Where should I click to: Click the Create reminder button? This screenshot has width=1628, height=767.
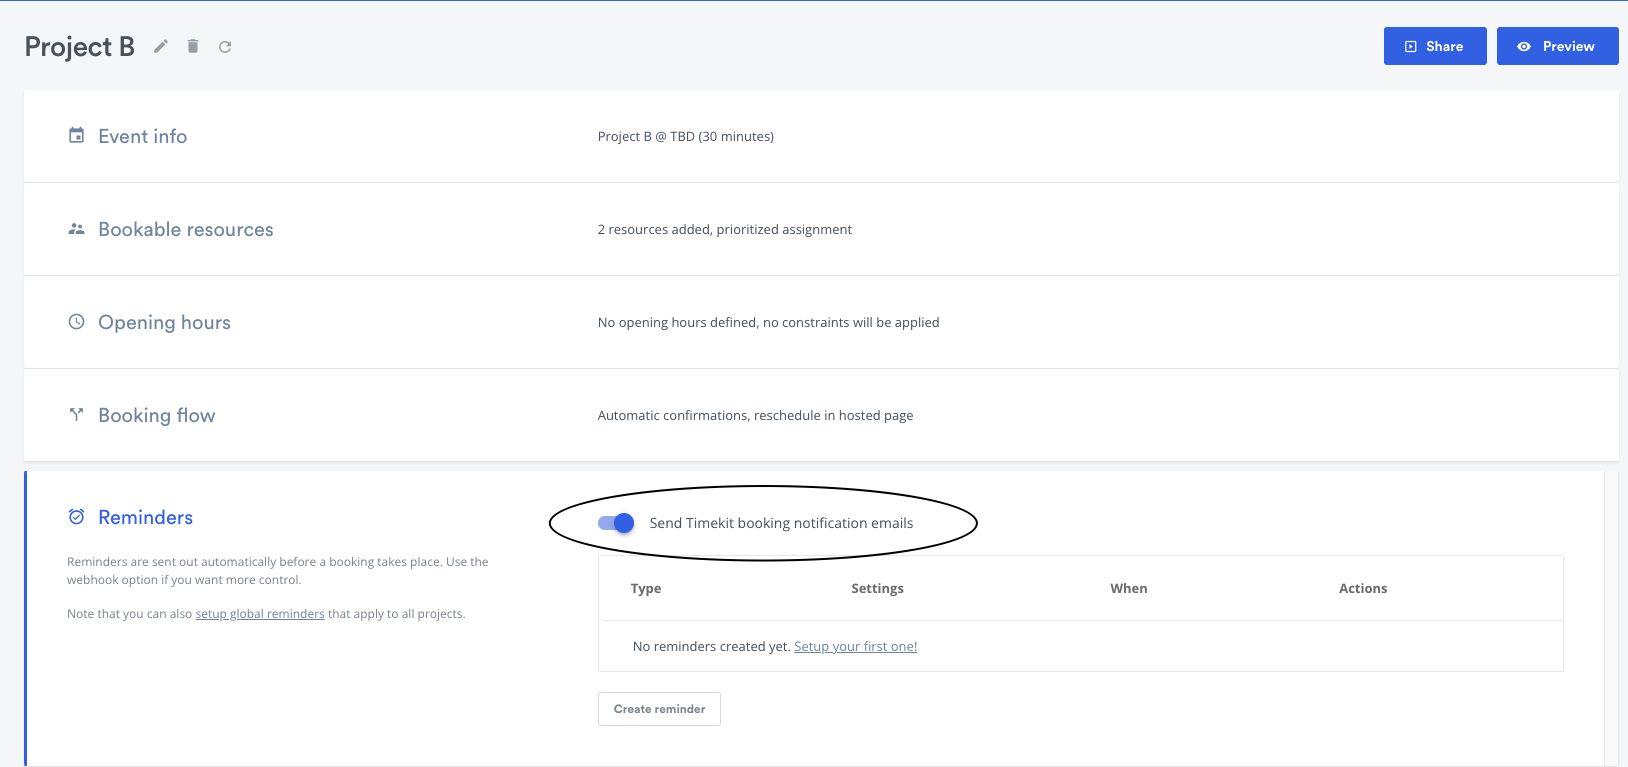point(659,709)
